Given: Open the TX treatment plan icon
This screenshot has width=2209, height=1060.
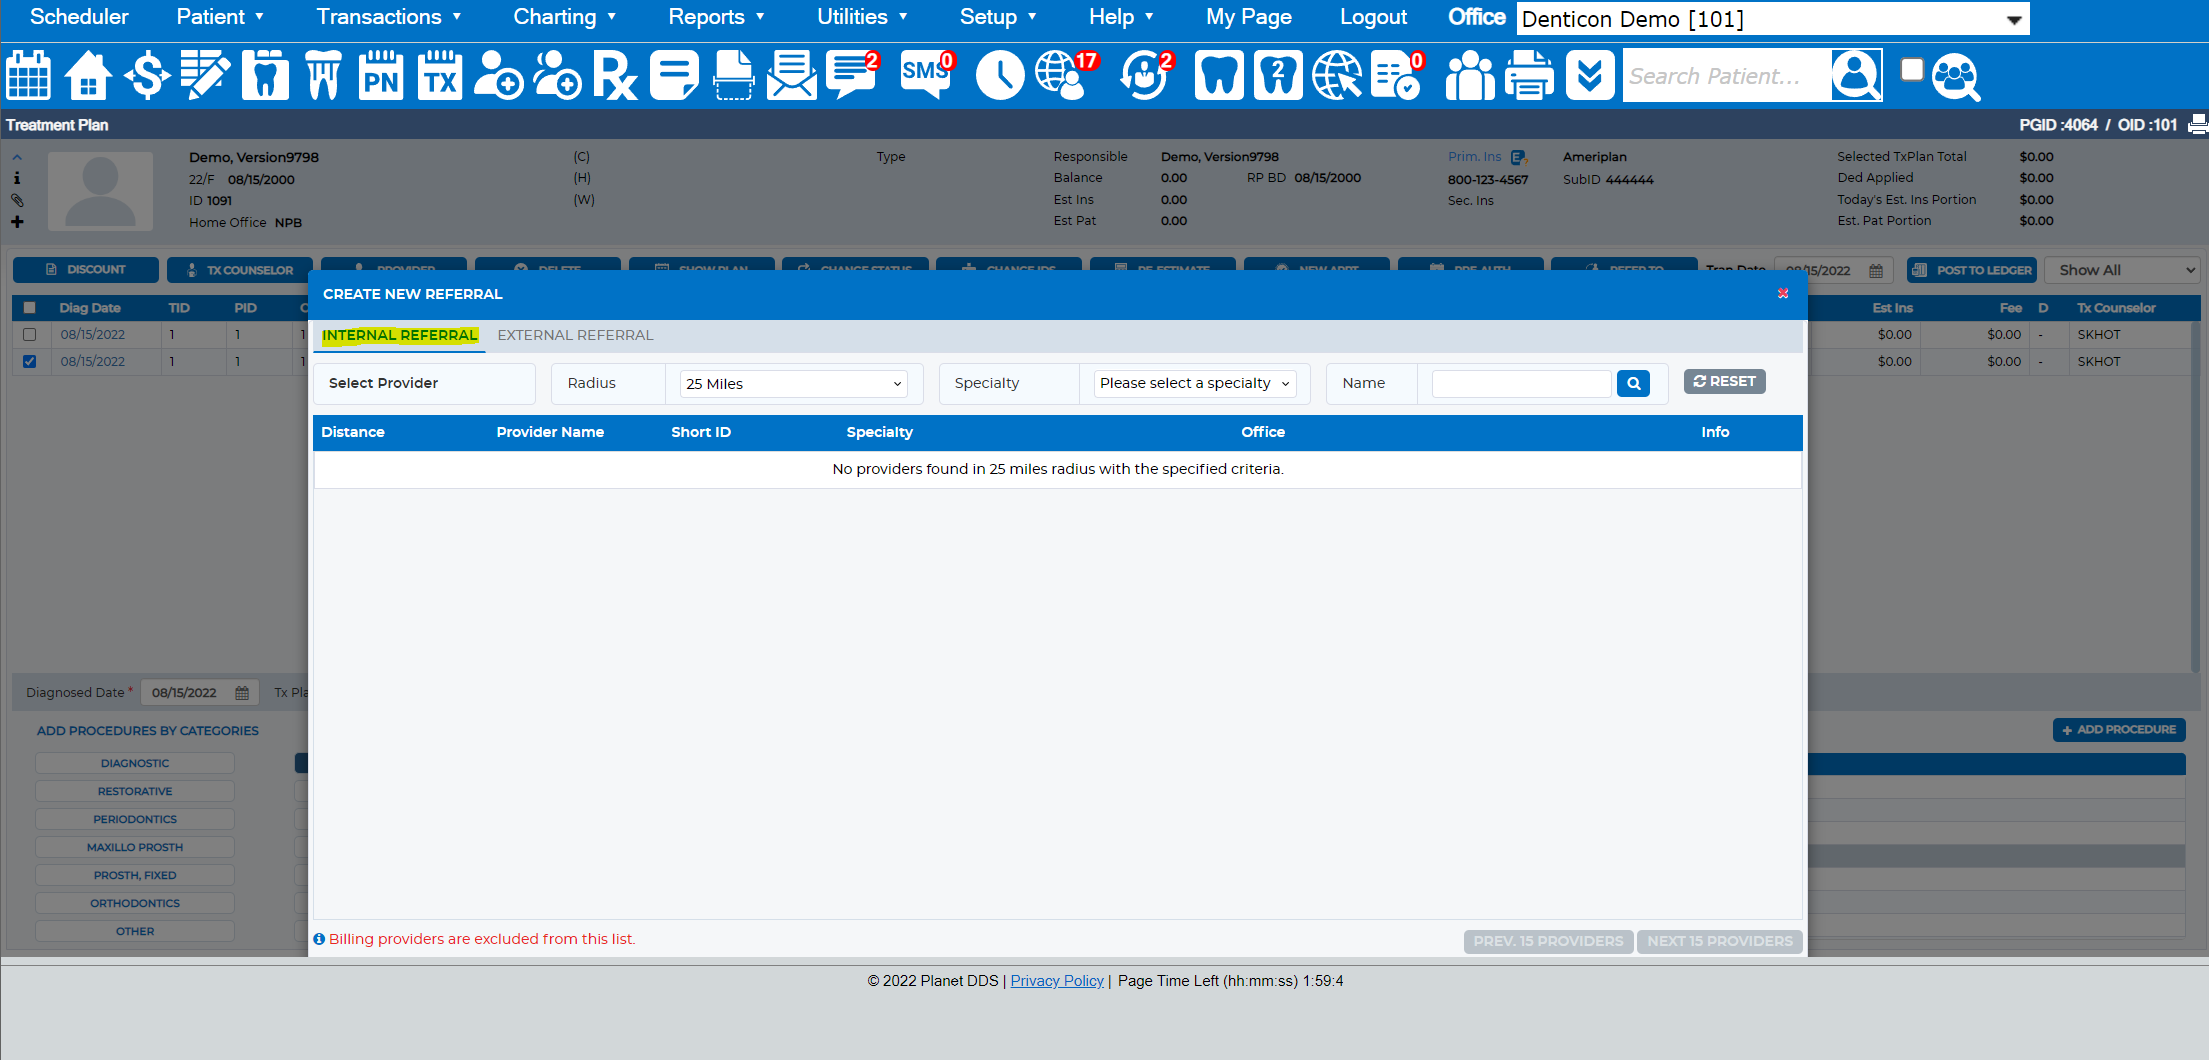Looking at the screenshot, I should pyautogui.click(x=440, y=76).
